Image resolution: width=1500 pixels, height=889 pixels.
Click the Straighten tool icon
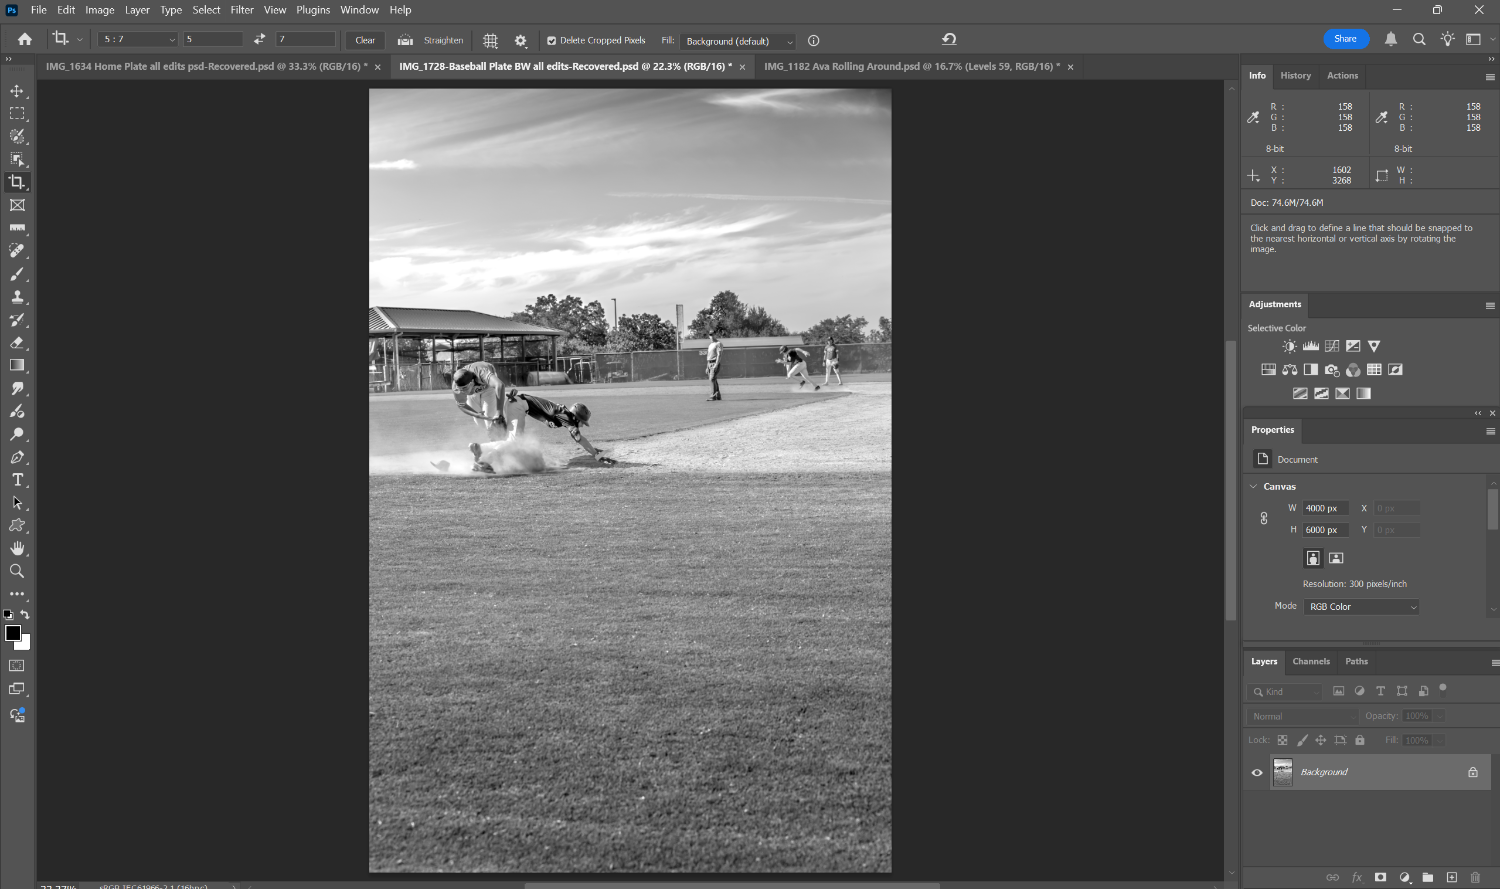[405, 40]
